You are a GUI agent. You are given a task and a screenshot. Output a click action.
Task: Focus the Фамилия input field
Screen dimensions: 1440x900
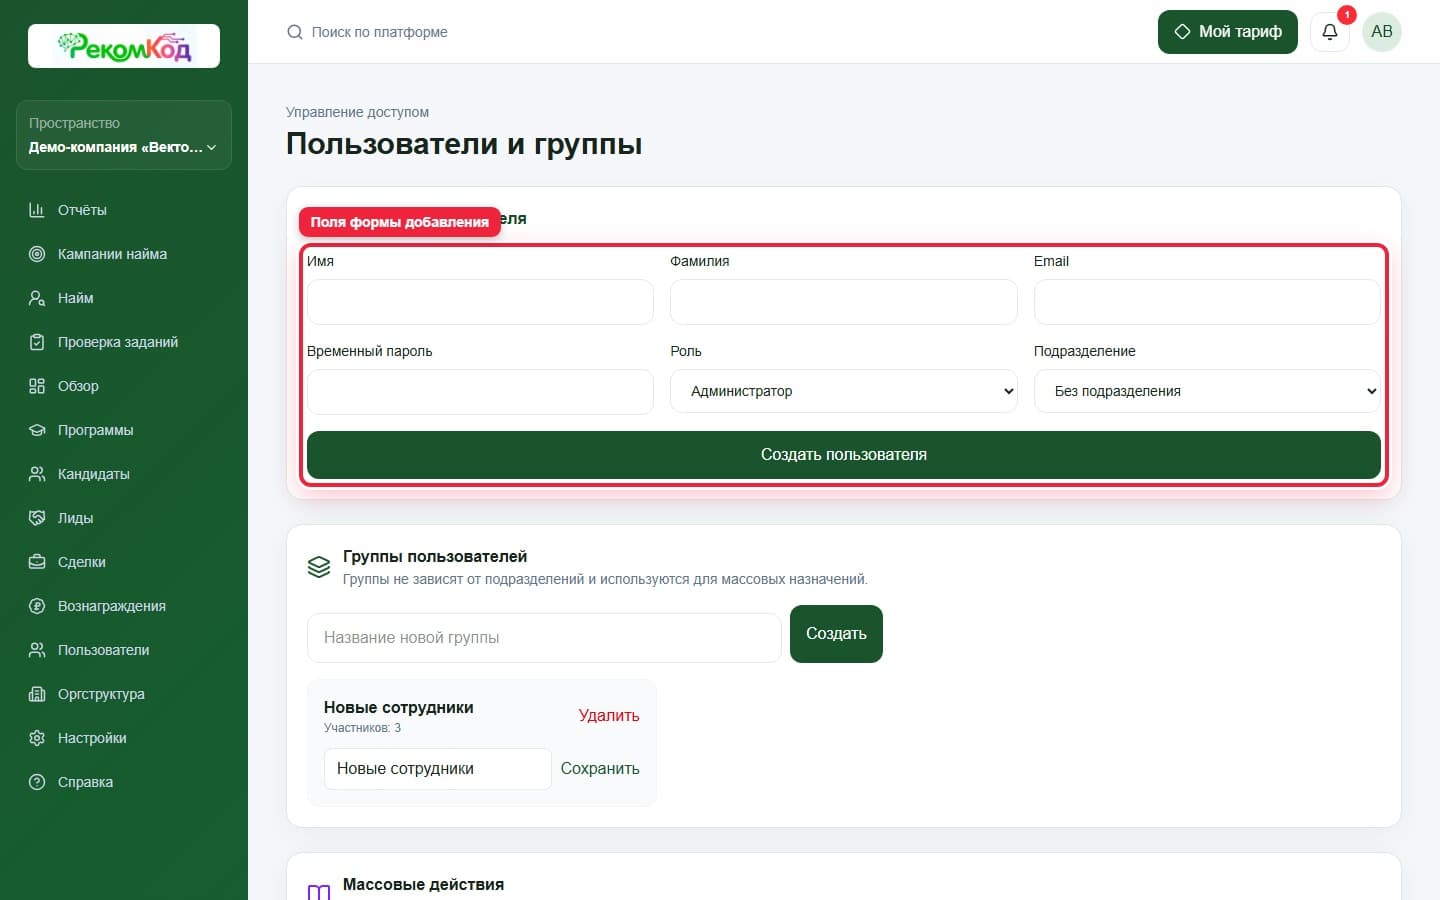843,302
